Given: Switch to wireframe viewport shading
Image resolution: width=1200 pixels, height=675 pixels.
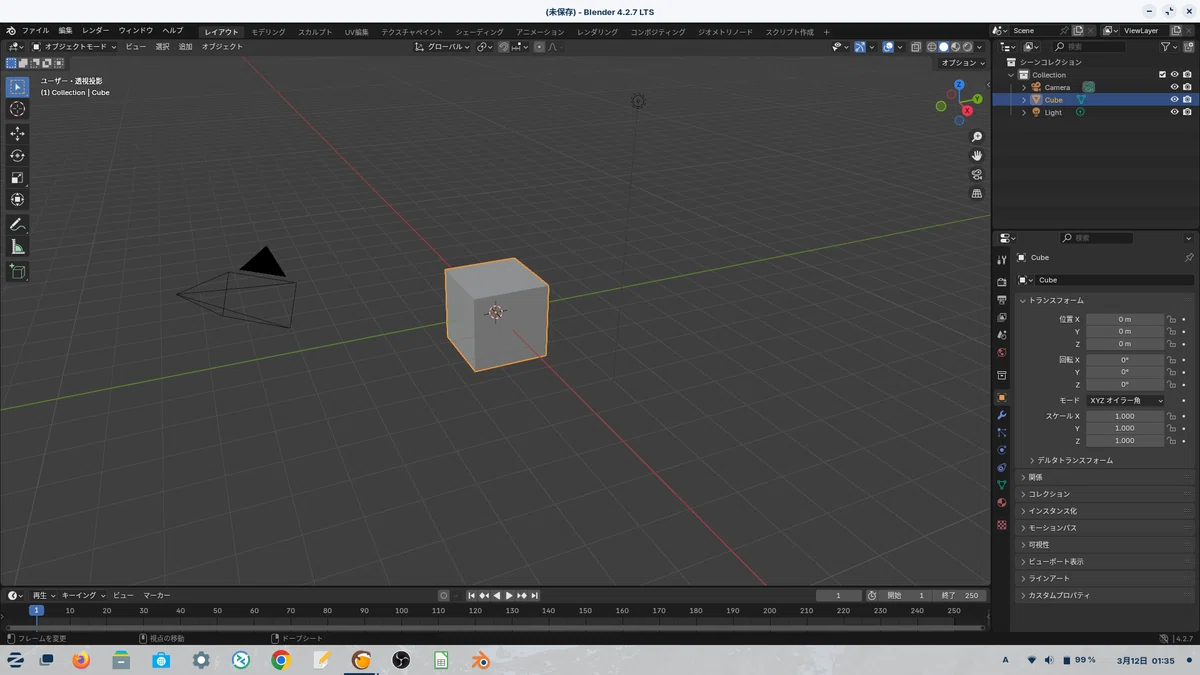Looking at the screenshot, I should tap(931, 47).
